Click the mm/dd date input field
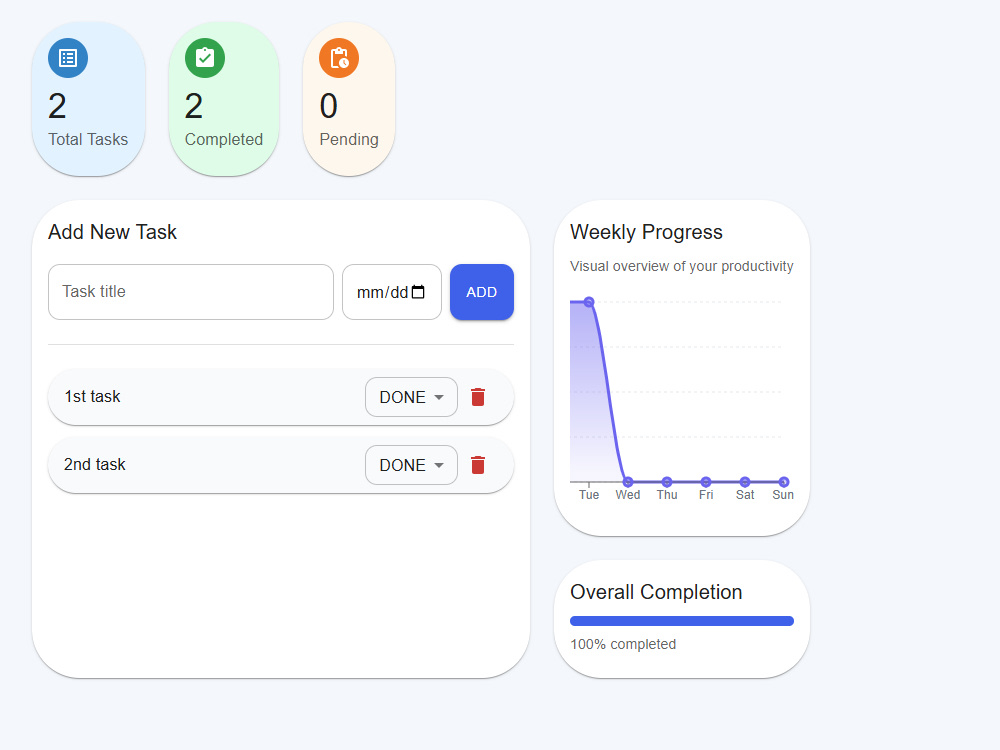The image size is (1000, 750). click(x=392, y=292)
